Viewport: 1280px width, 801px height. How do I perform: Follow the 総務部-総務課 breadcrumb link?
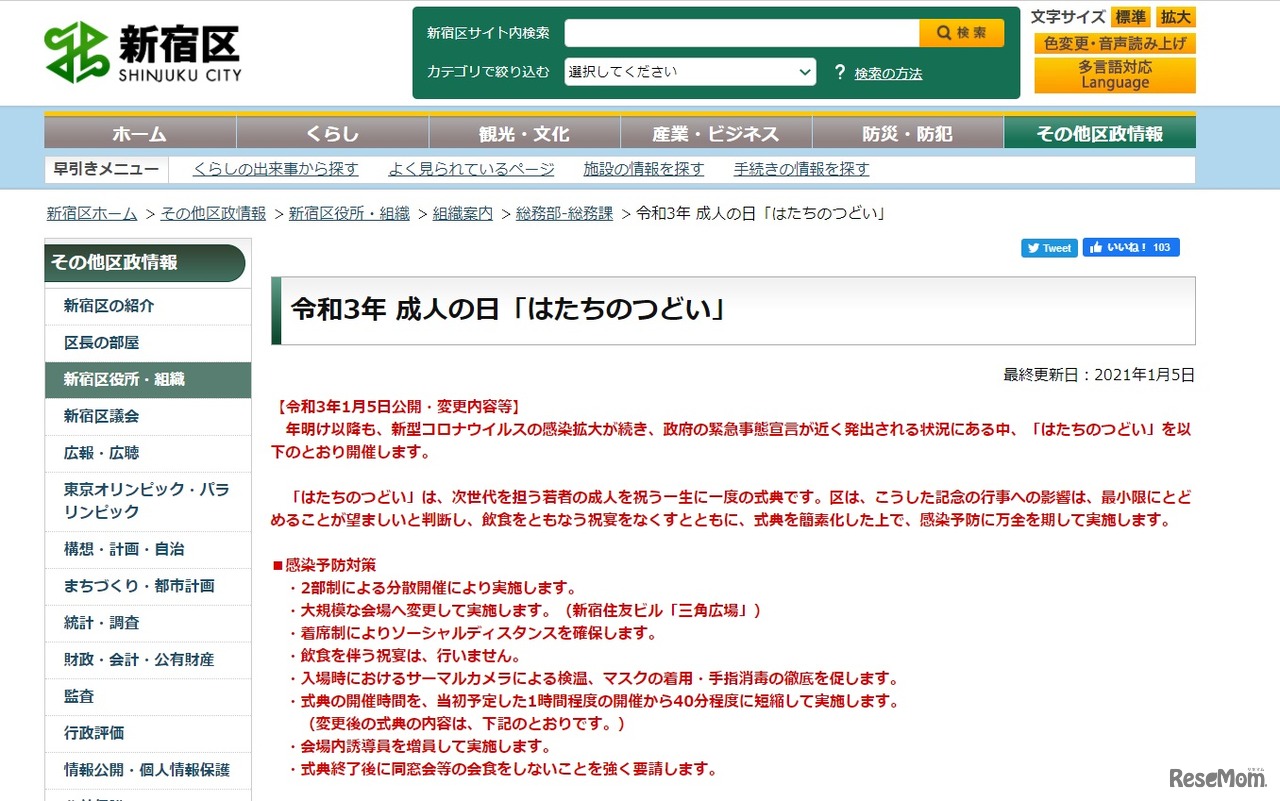pos(564,213)
